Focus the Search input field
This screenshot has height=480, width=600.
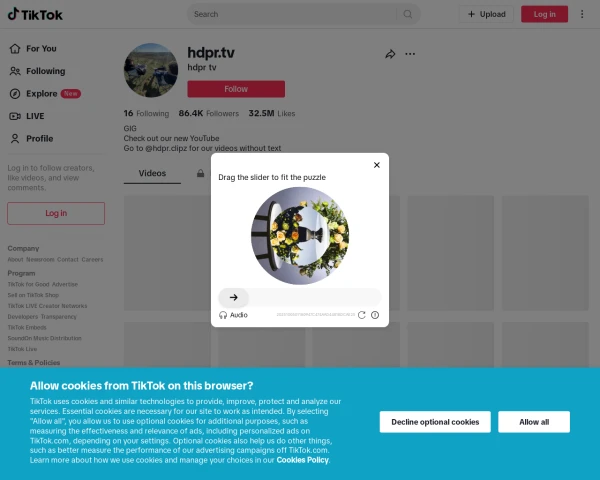tap(293, 14)
